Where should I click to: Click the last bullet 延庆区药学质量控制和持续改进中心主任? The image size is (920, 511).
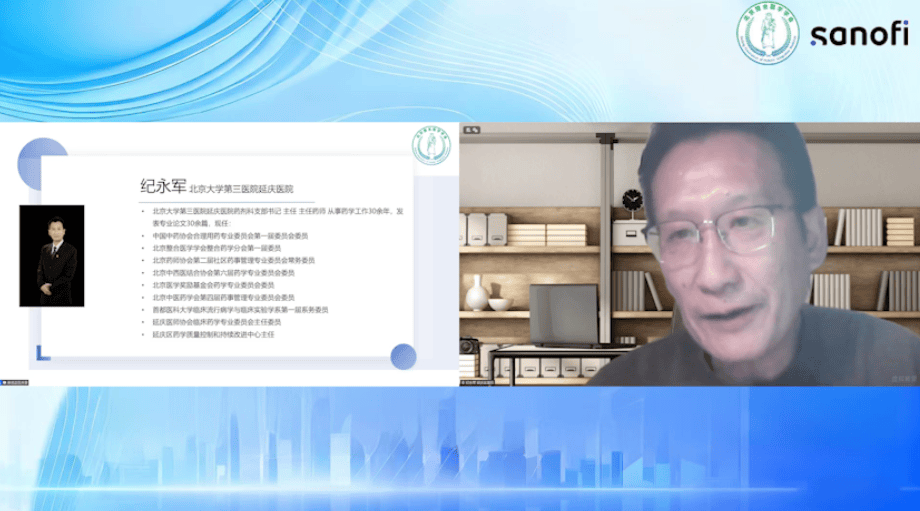pos(213,335)
